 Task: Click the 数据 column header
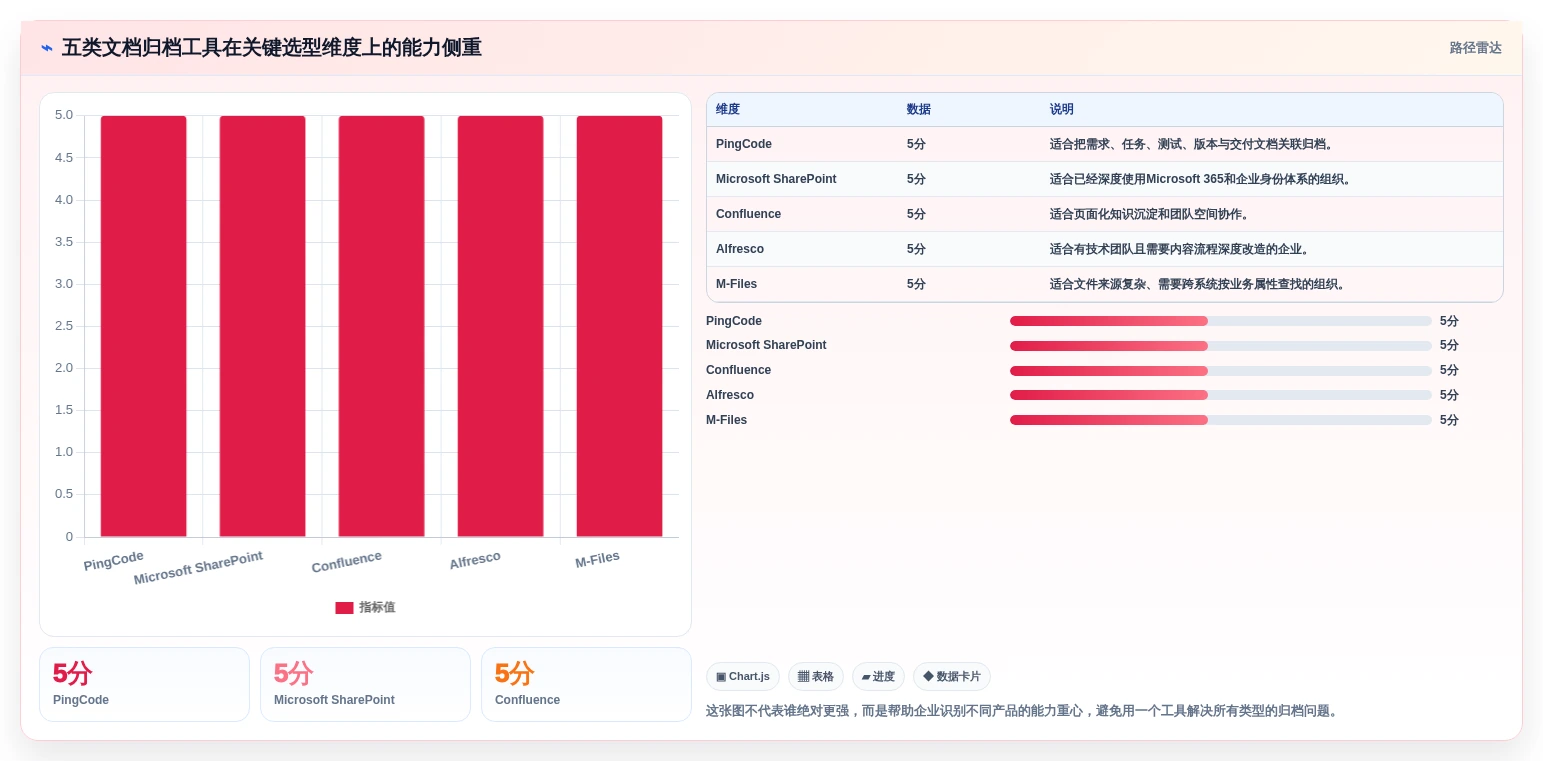tap(918, 109)
